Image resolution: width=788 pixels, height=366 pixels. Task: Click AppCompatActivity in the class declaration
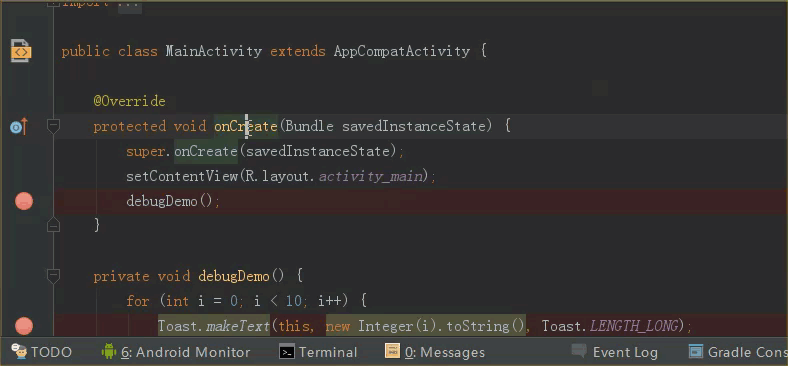tap(402, 51)
